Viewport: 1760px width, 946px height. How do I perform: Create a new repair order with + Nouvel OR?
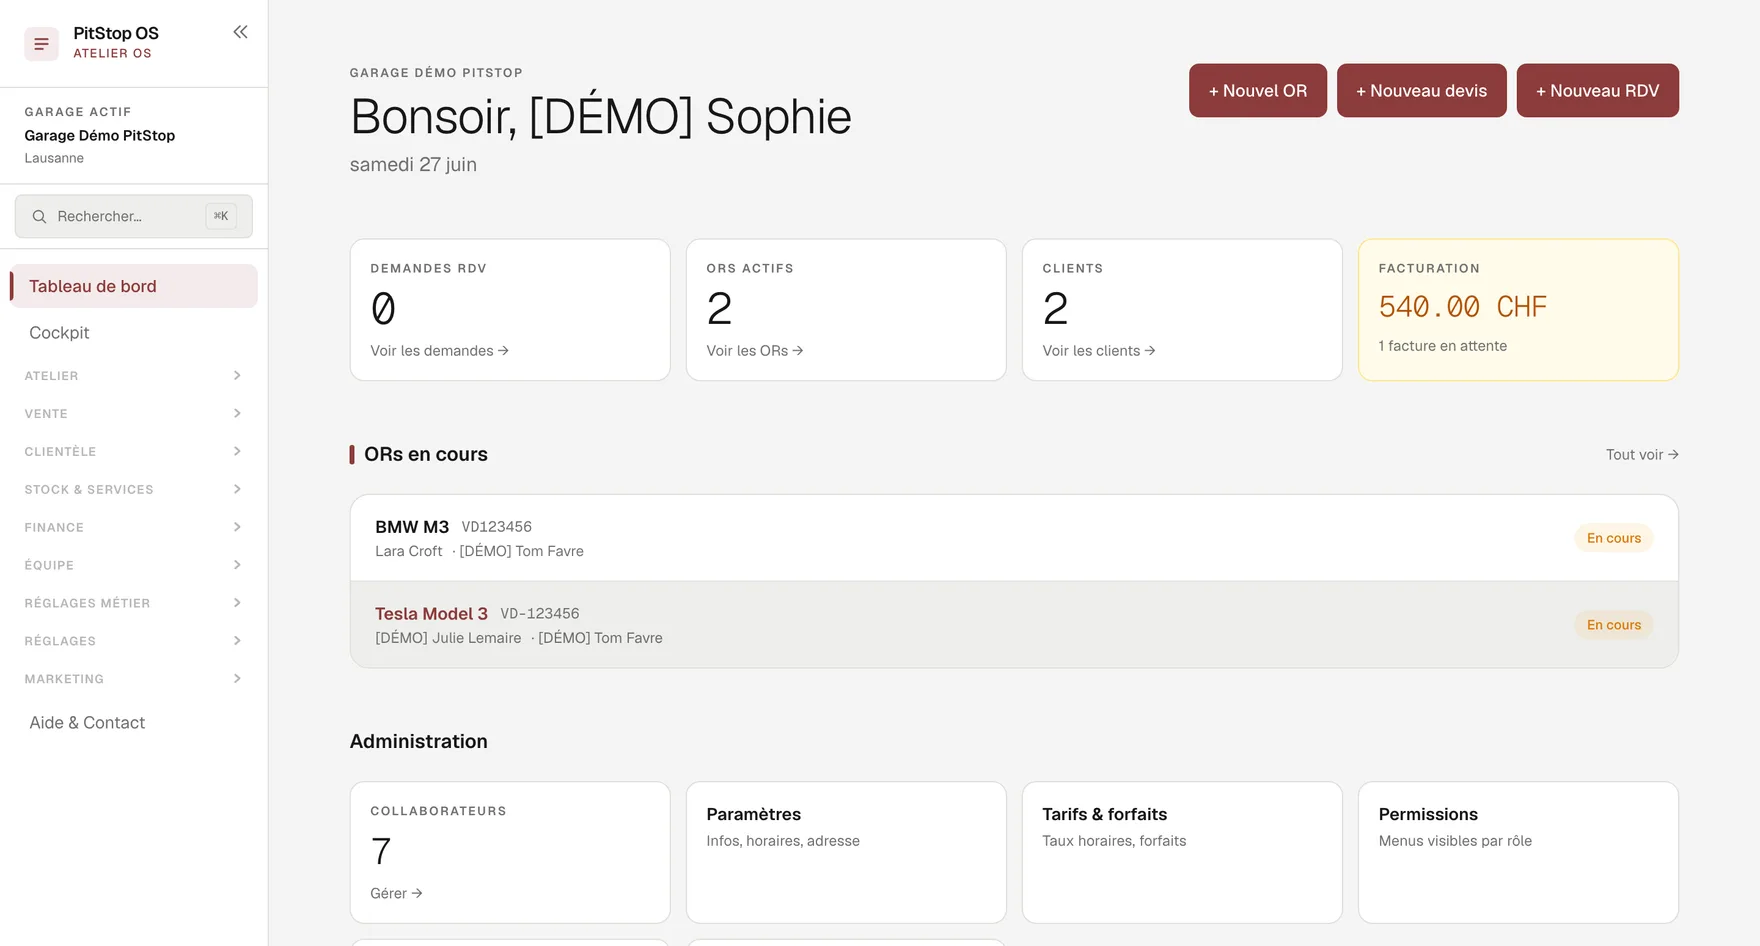(1257, 91)
